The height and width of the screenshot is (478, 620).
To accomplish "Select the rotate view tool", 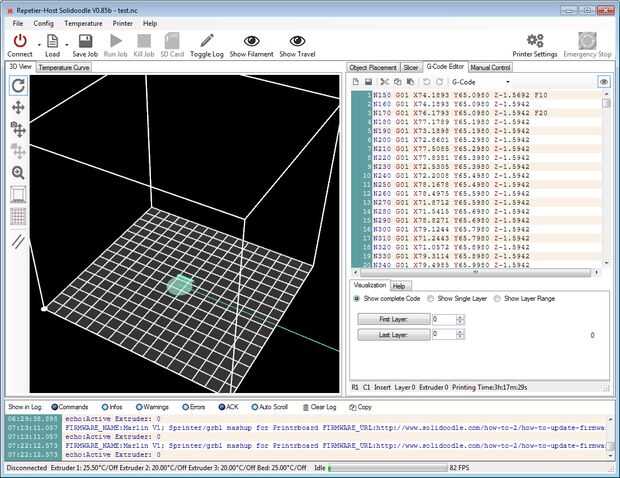I will tap(18, 86).
